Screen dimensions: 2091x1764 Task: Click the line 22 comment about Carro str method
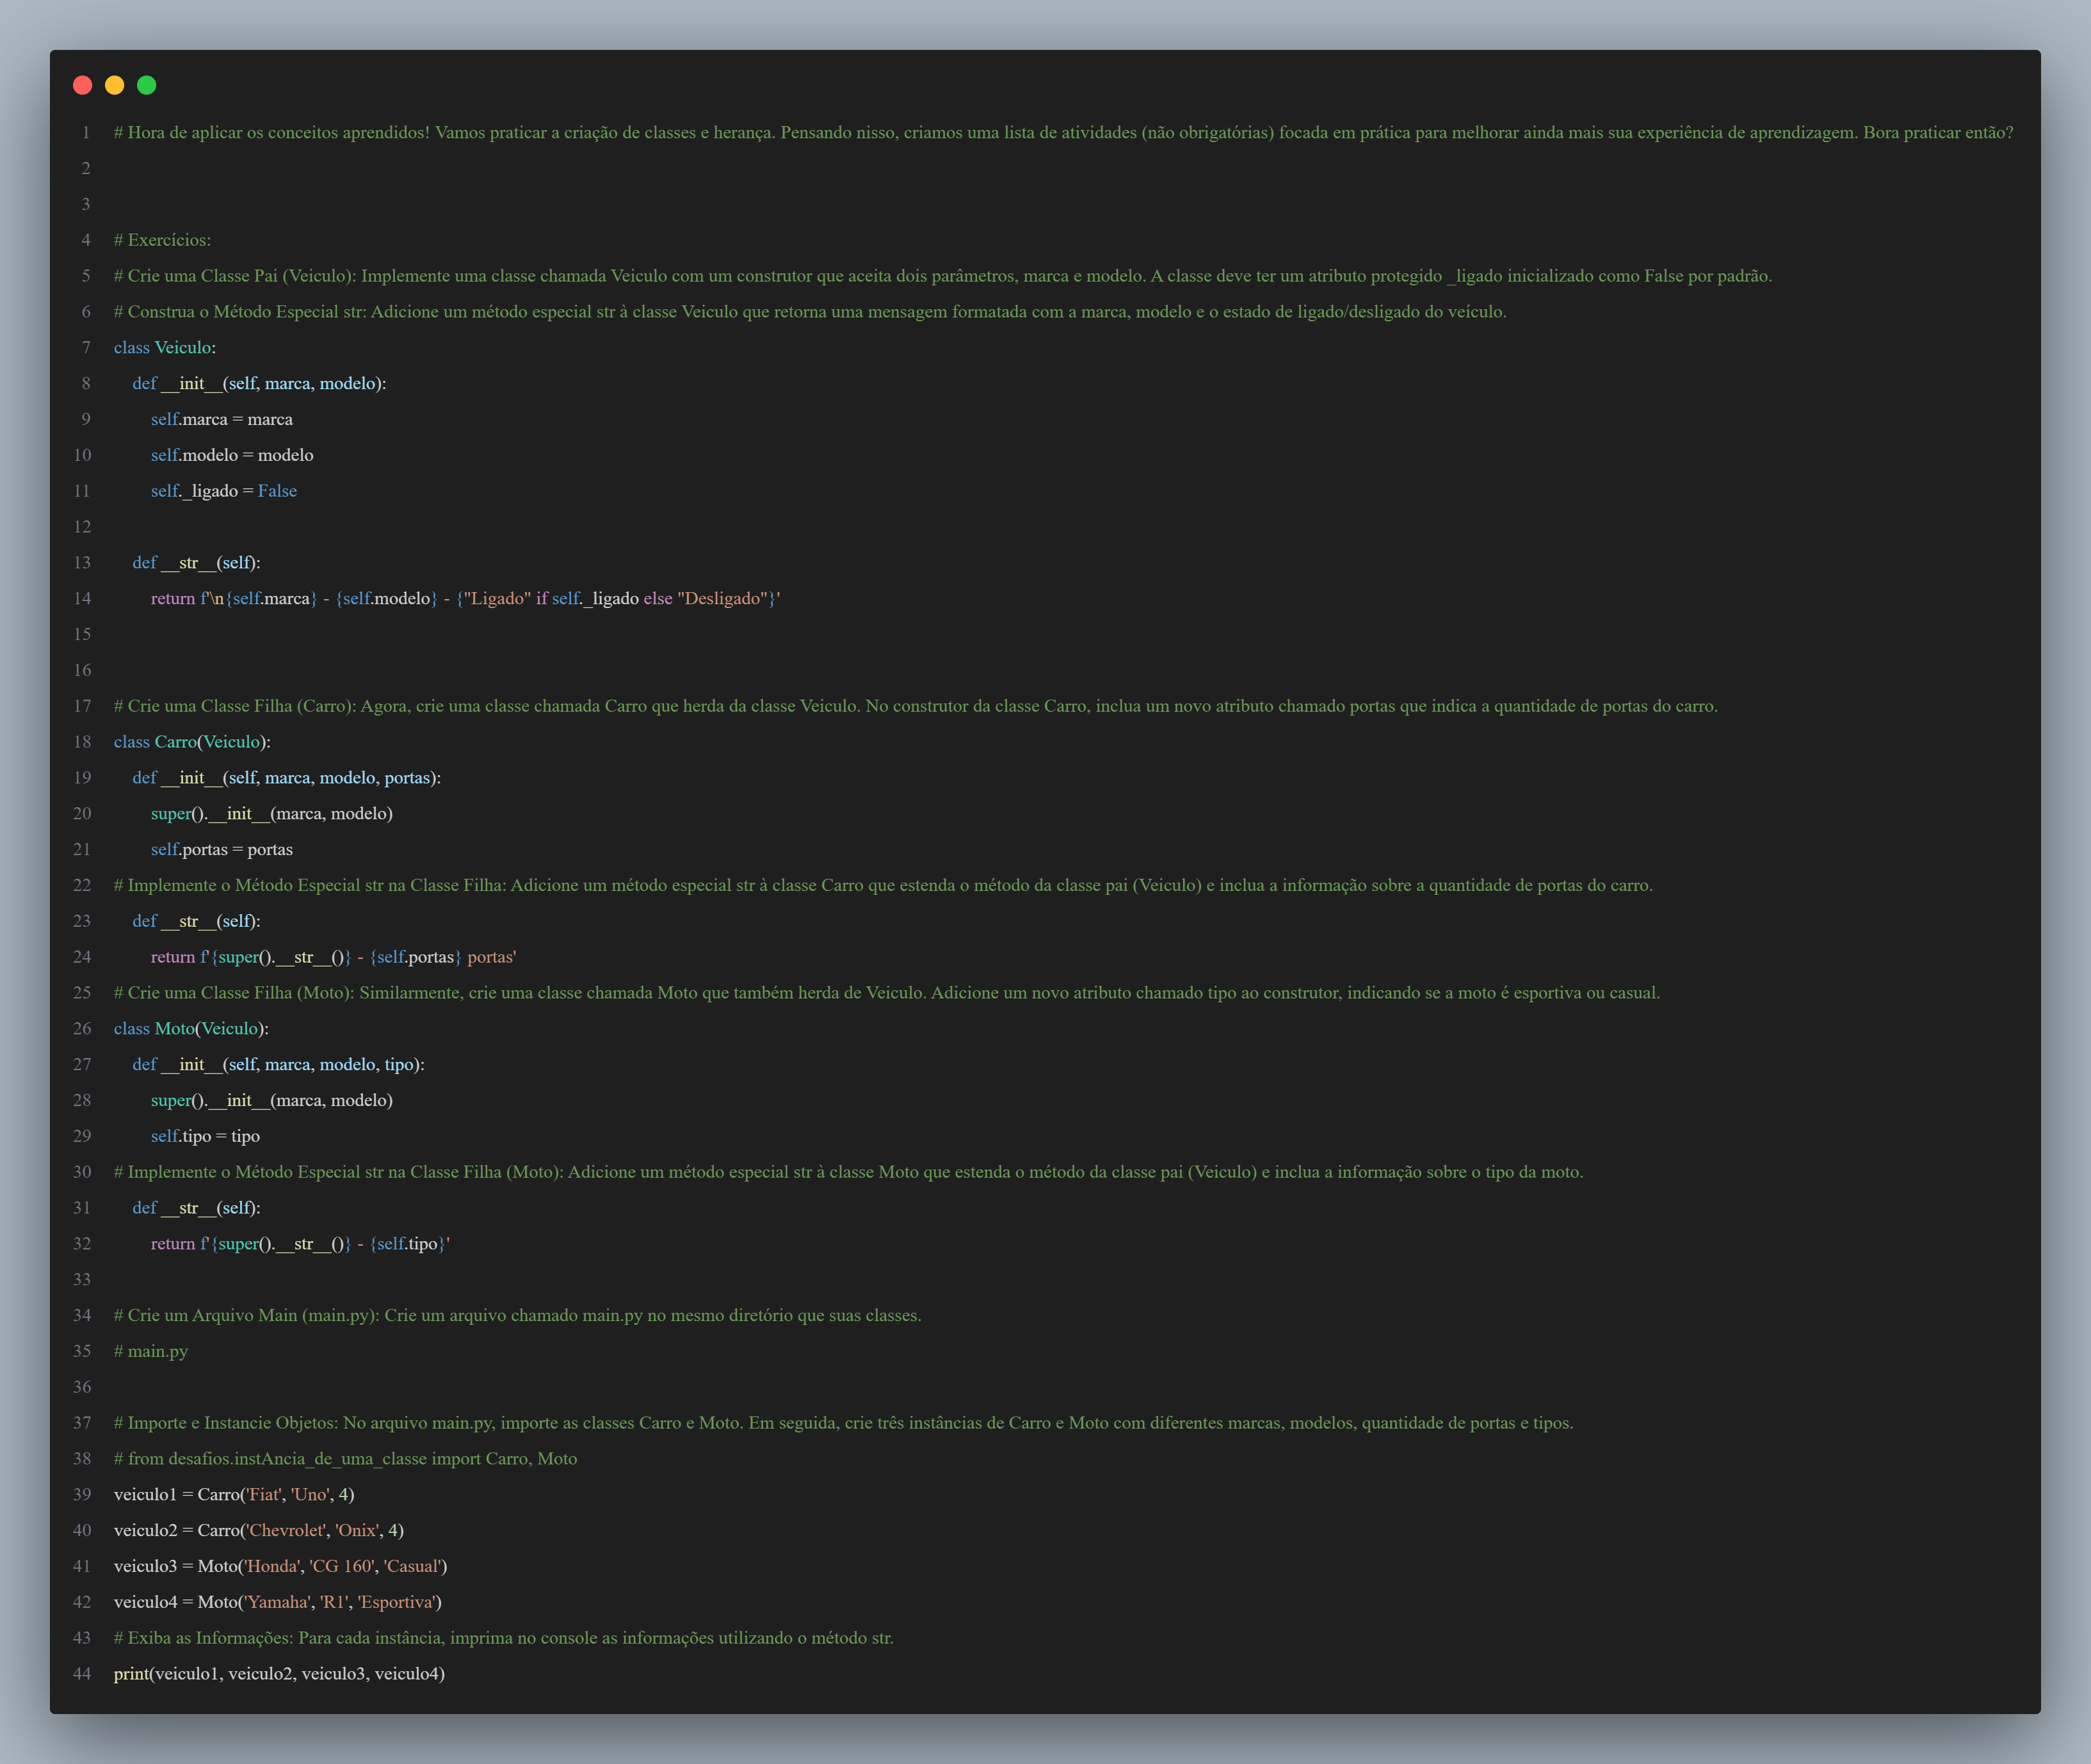point(883,885)
